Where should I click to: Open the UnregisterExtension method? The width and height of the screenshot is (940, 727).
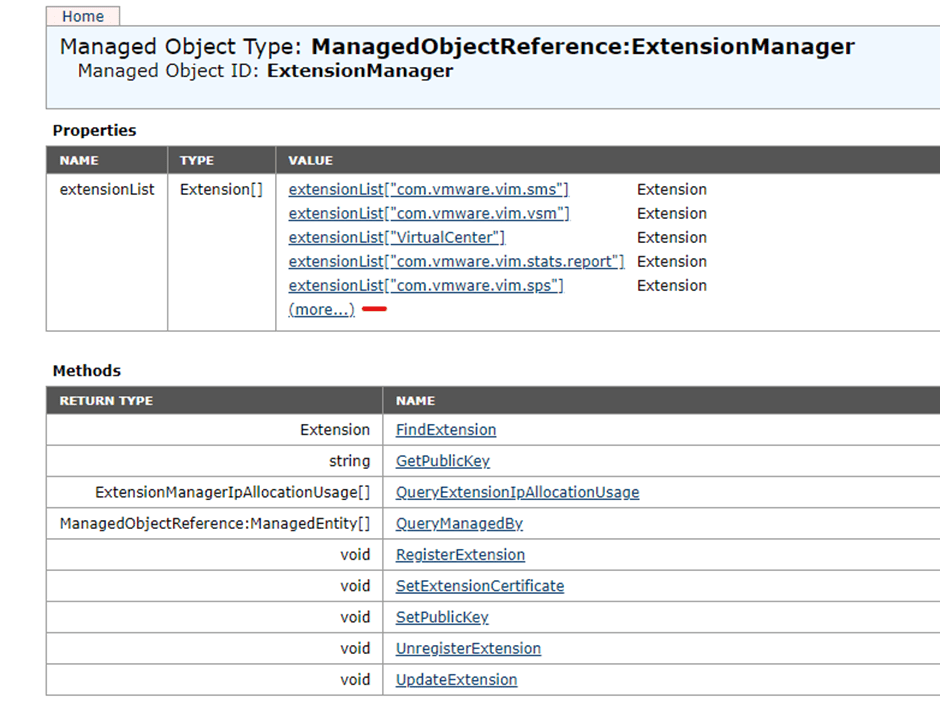point(468,648)
